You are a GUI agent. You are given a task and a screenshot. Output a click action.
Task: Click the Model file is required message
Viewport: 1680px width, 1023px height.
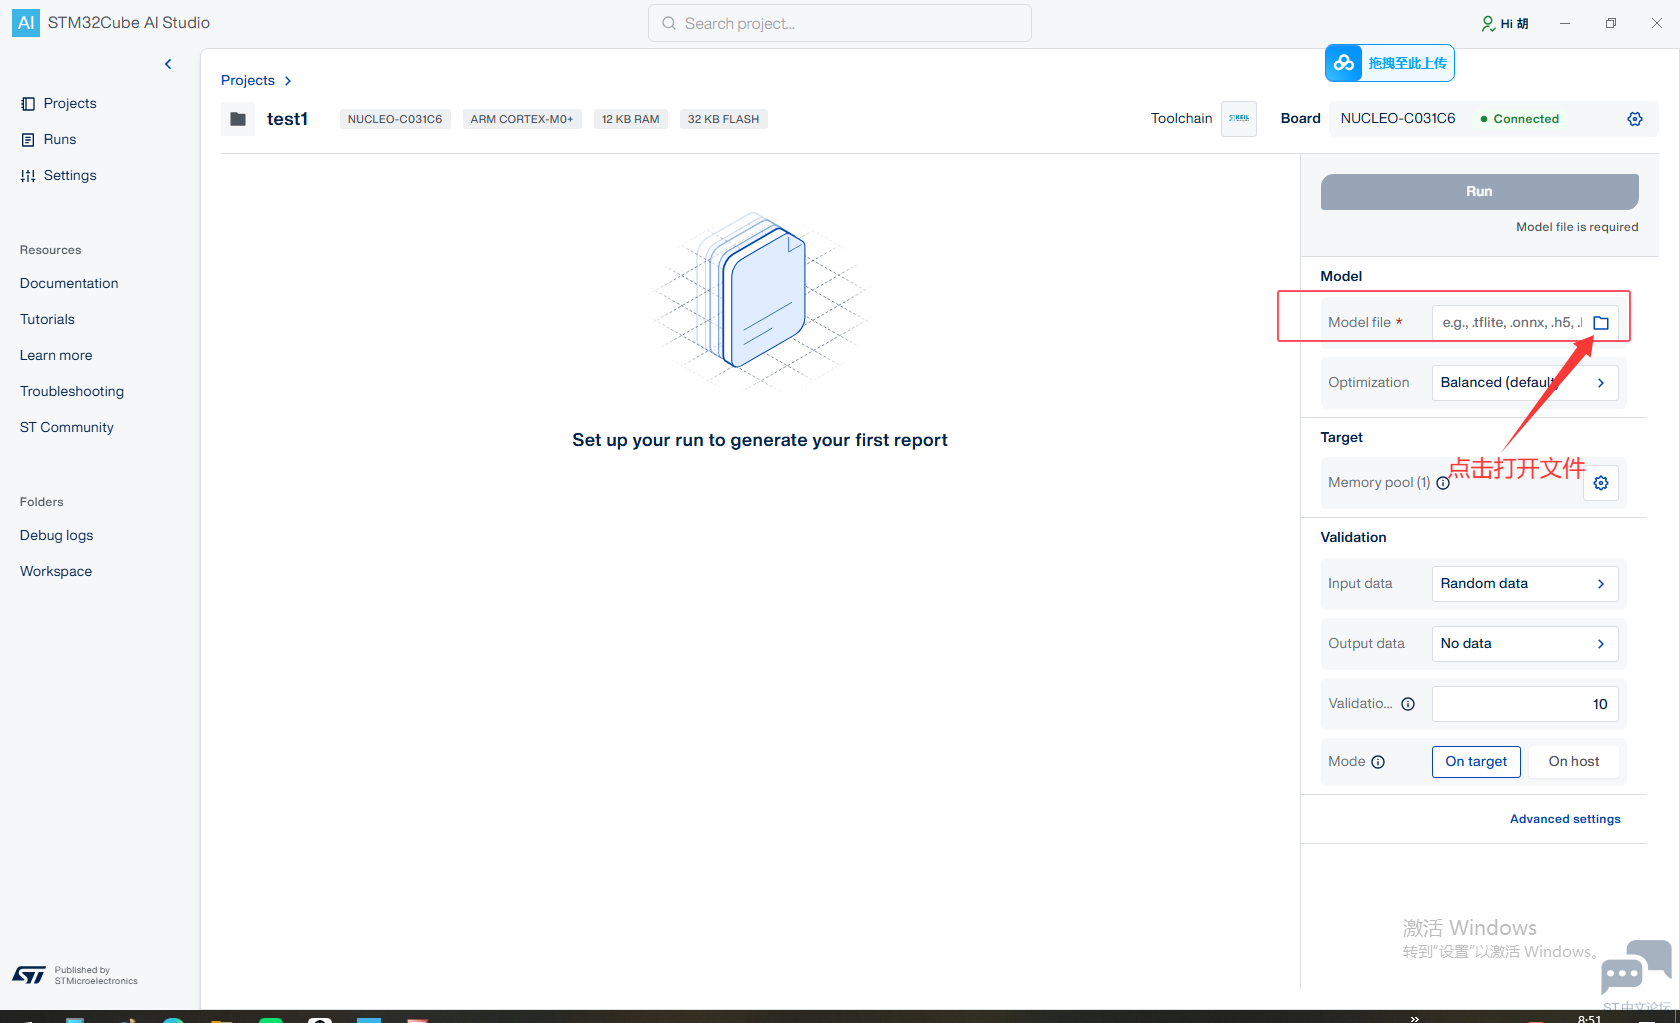pyautogui.click(x=1577, y=227)
